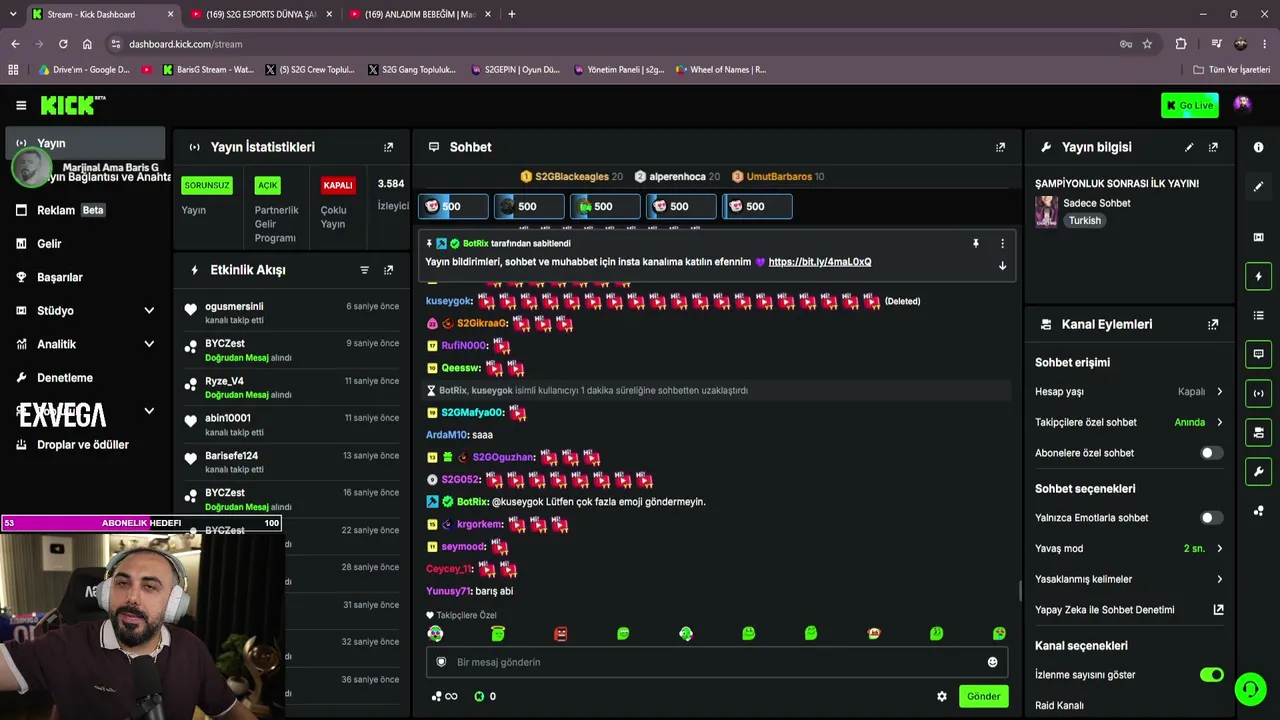1280x720 pixels.
Task: Toggle Abonelere özel sohbet switch
Action: tap(1211, 453)
